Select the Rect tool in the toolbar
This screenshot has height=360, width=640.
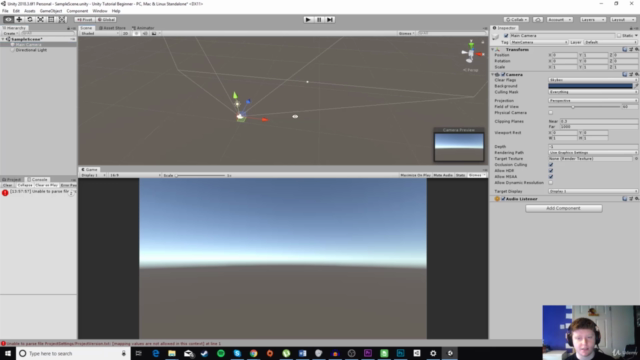[51, 20]
